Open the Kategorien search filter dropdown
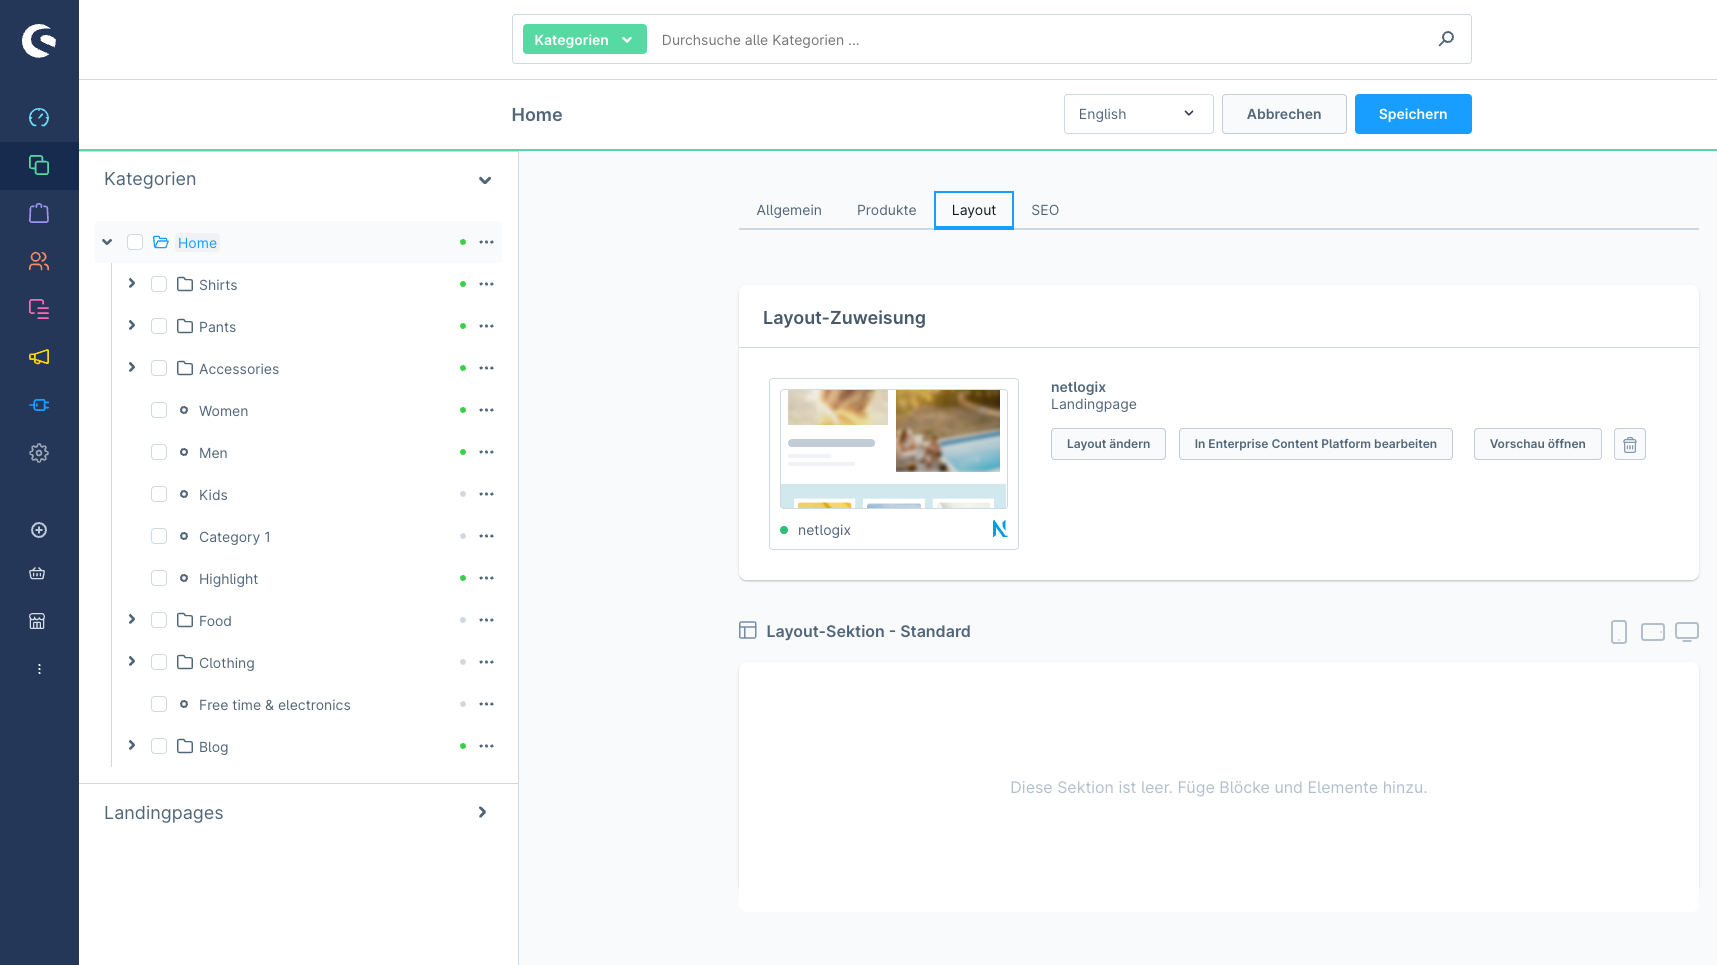1717x965 pixels. click(584, 40)
